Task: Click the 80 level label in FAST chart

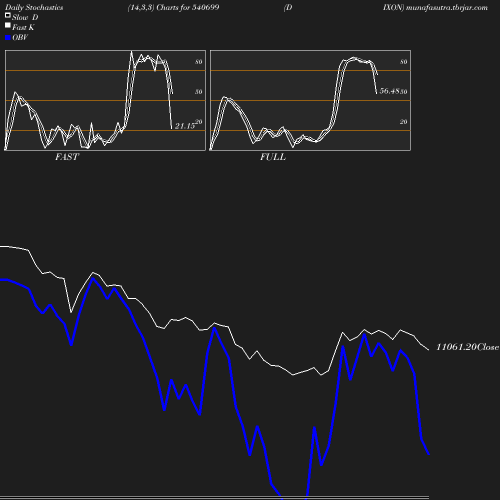Action: (199, 62)
